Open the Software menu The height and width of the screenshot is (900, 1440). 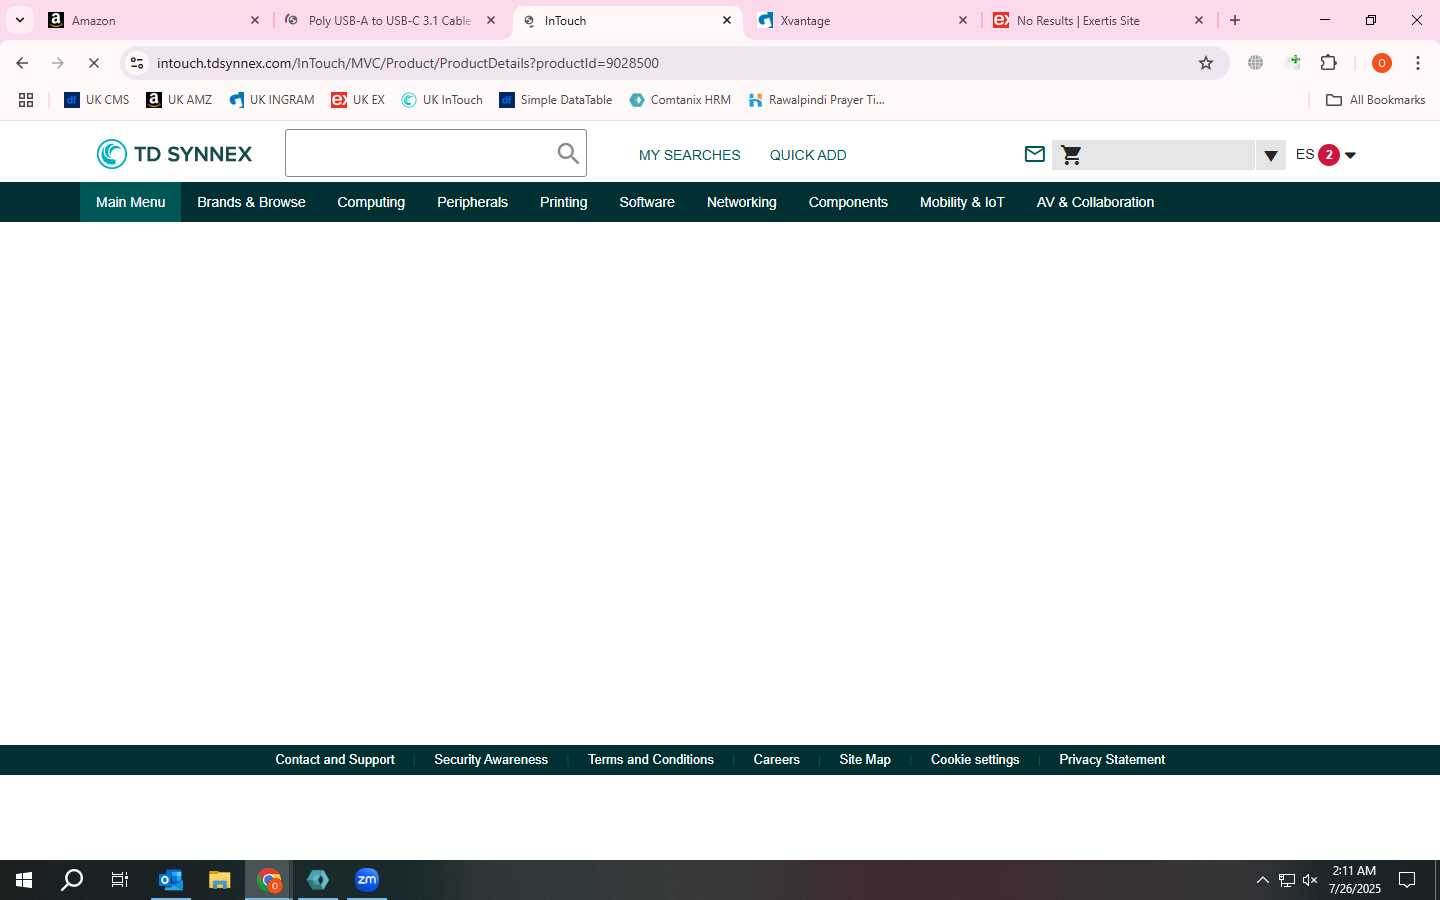click(647, 202)
